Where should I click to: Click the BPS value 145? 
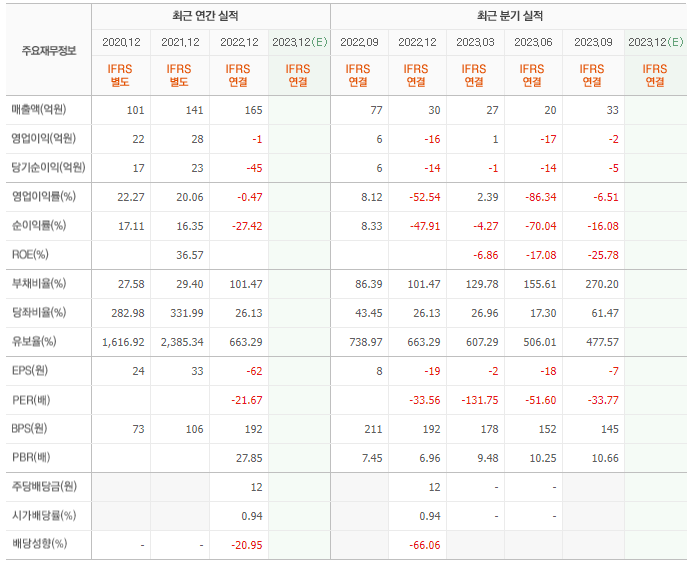[610, 429]
